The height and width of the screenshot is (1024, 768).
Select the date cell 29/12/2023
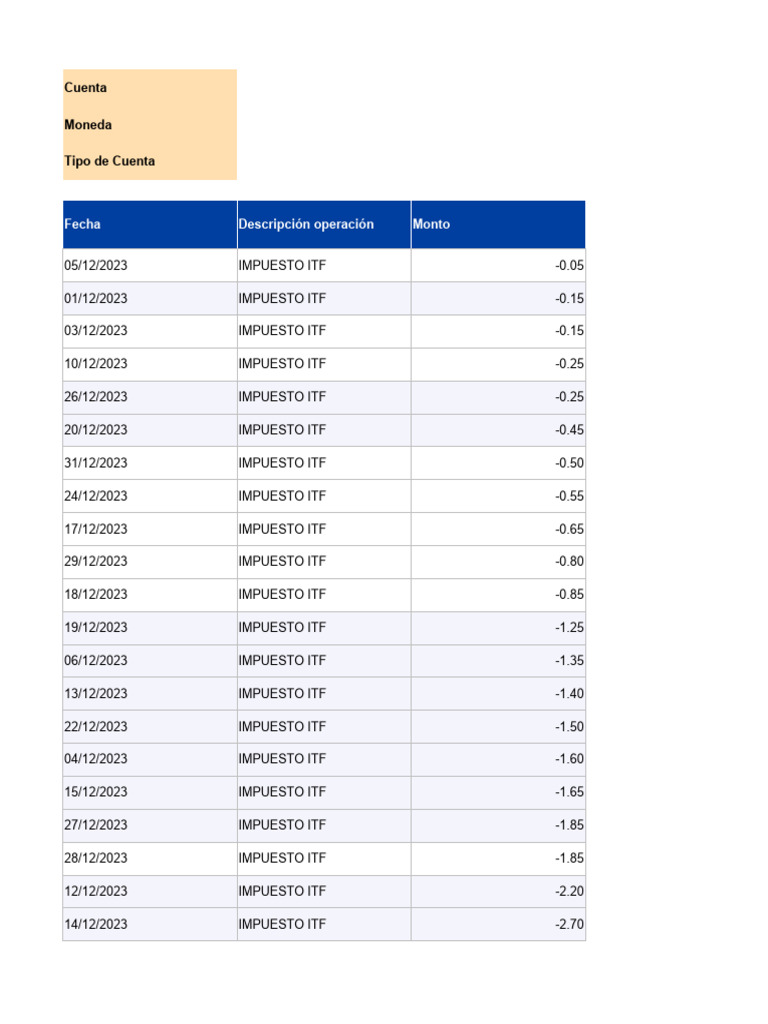pyautogui.click(x=96, y=561)
